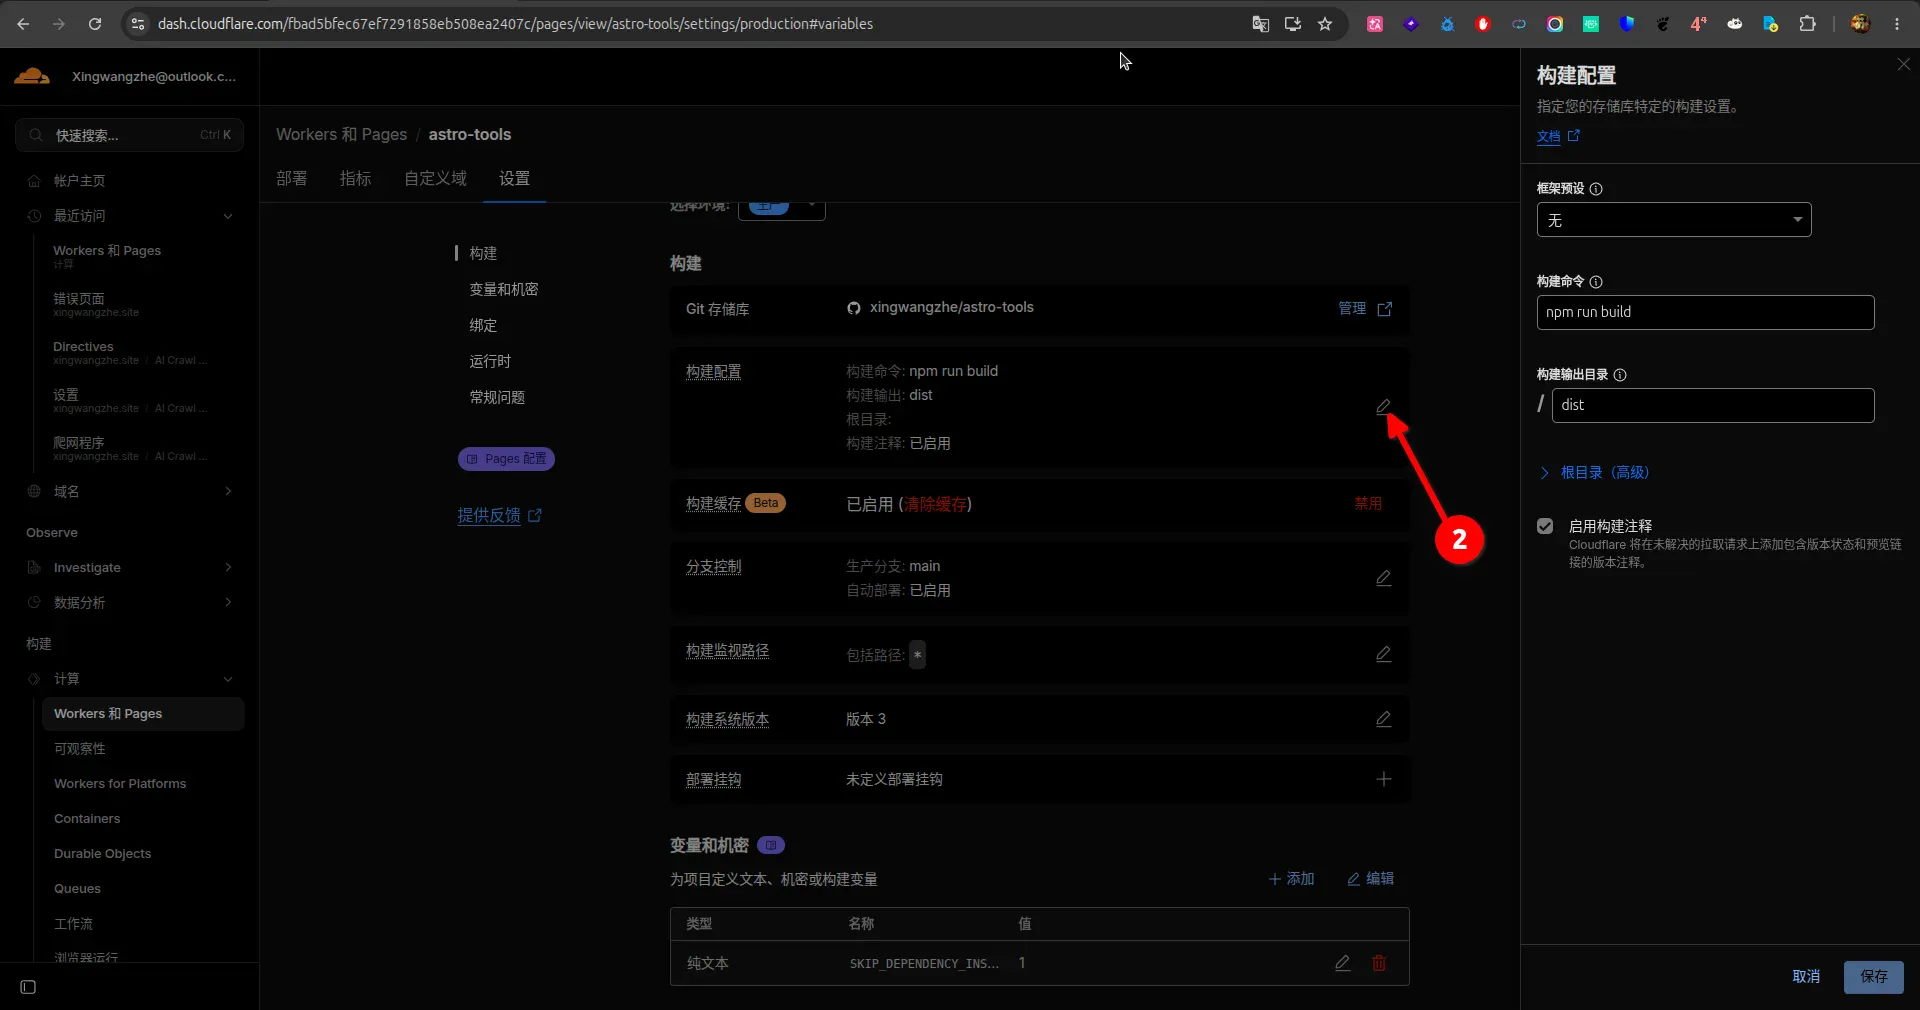The width and height of the screenshot is (1920, 1010).
Task: Open the 文档 documentation link
Action: click(1558, 136)
